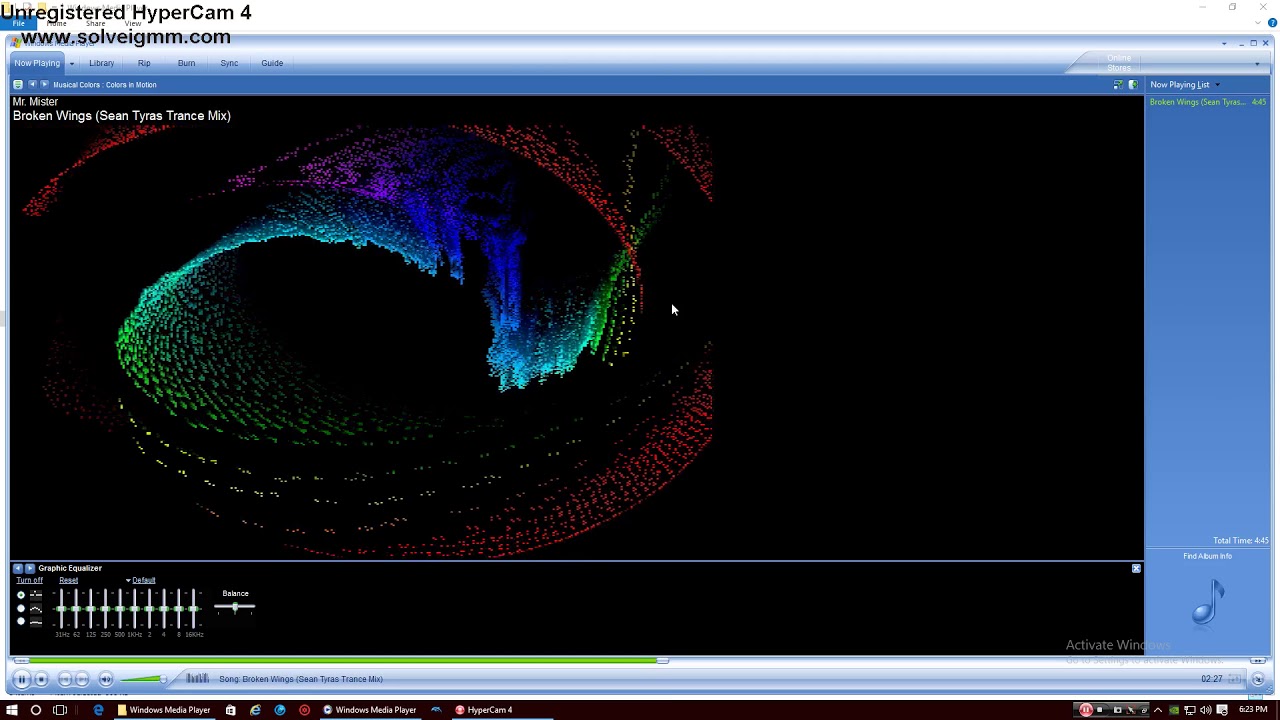Screen dimensions: 1280x720
Task: Skip to the previous track
Action: 65,679
